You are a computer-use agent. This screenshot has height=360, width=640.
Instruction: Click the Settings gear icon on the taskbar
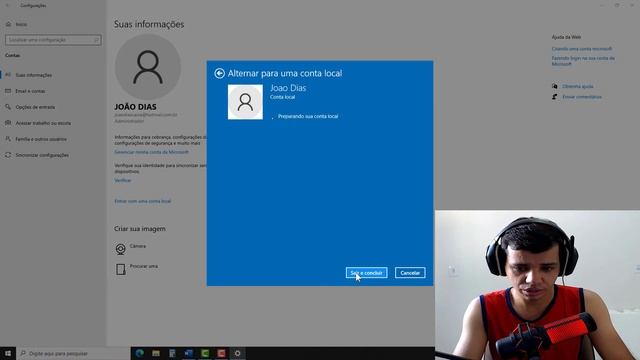[238, 353]
